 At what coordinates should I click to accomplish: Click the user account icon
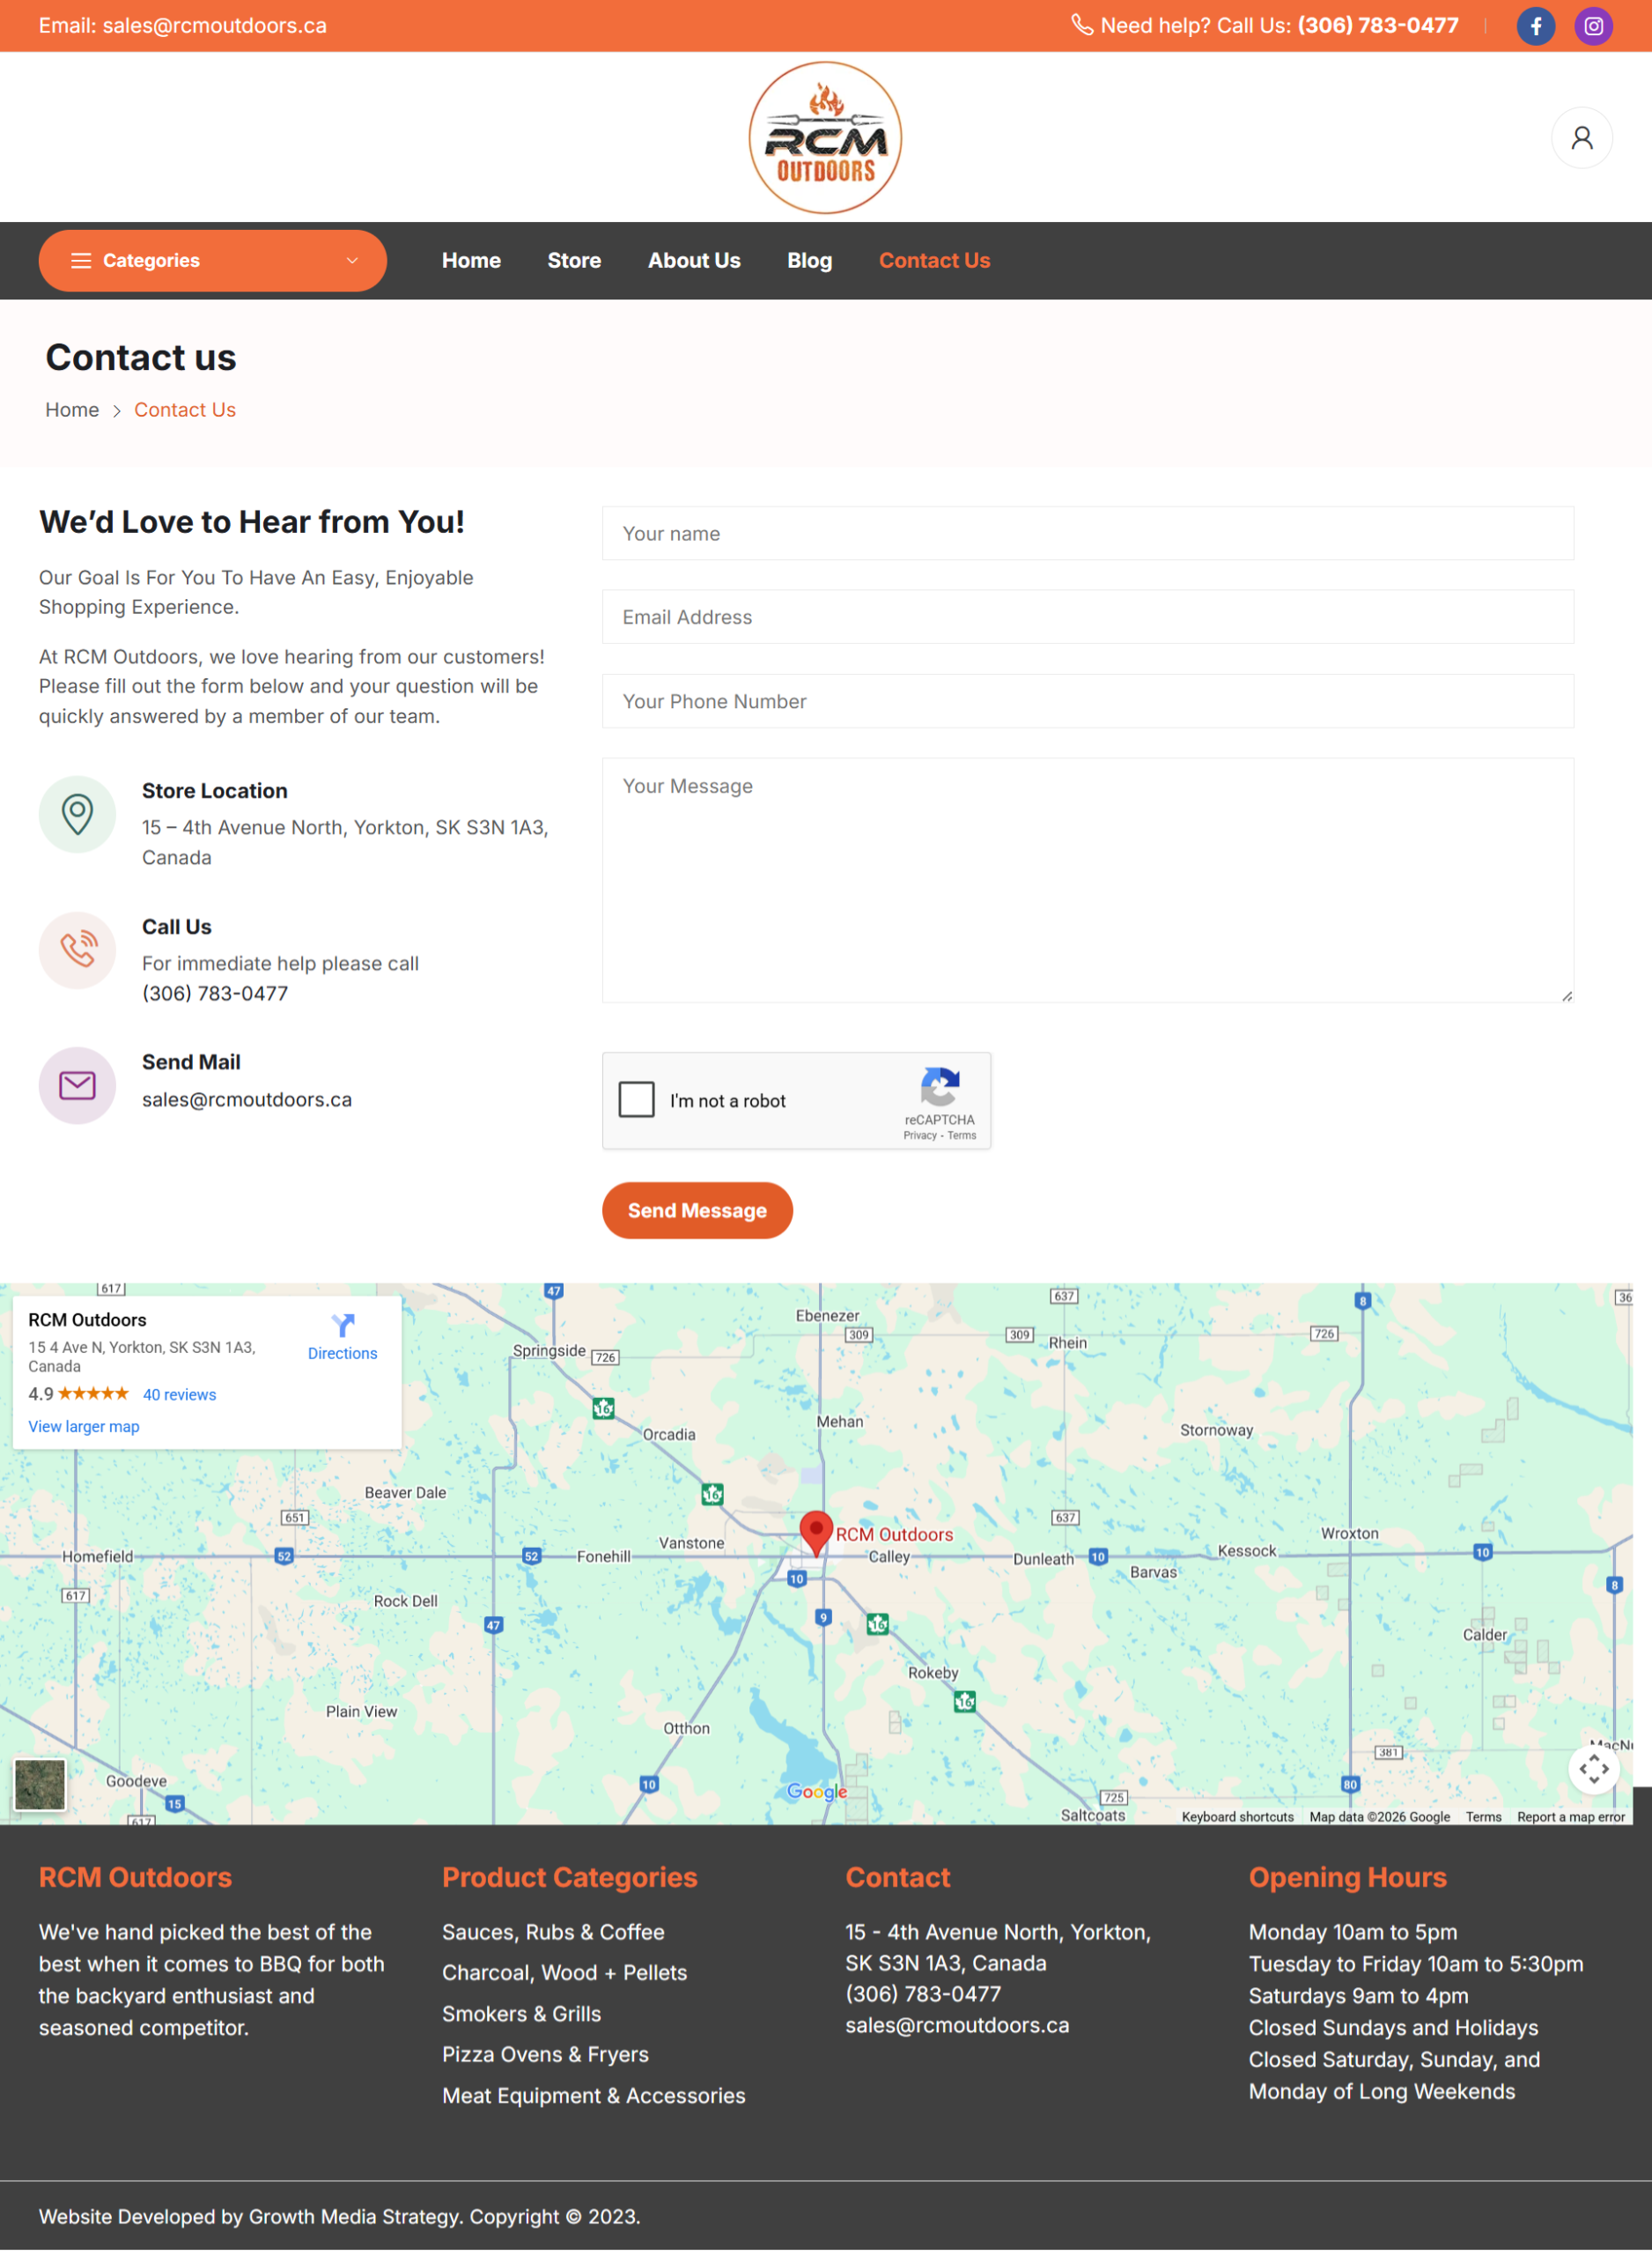tap(1581, 138)
